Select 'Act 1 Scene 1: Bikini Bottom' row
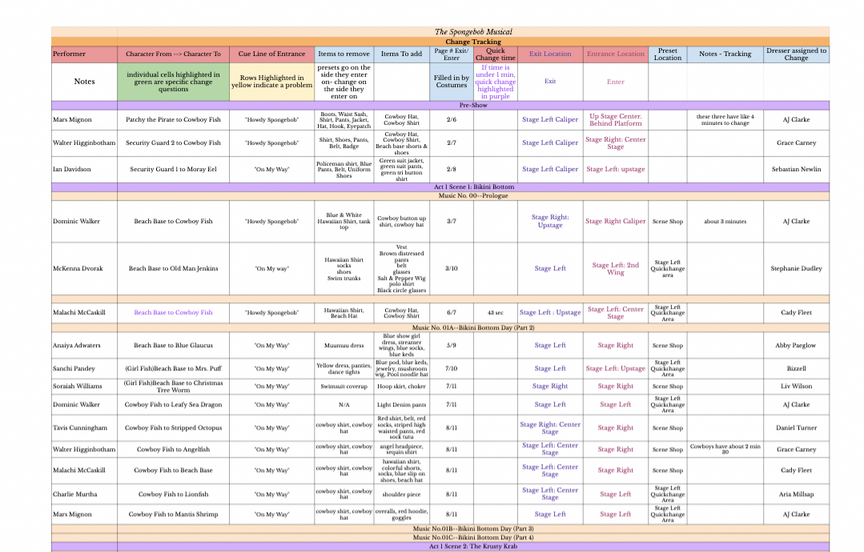 (473, 187)
